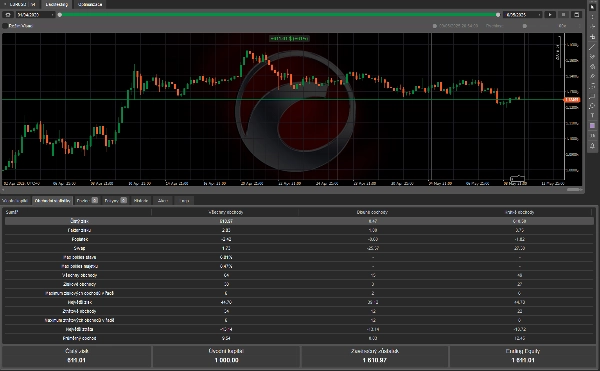Open backtesting settings icon left of start date
This screenshot has width=600, height=371.
tap(8, 15)
